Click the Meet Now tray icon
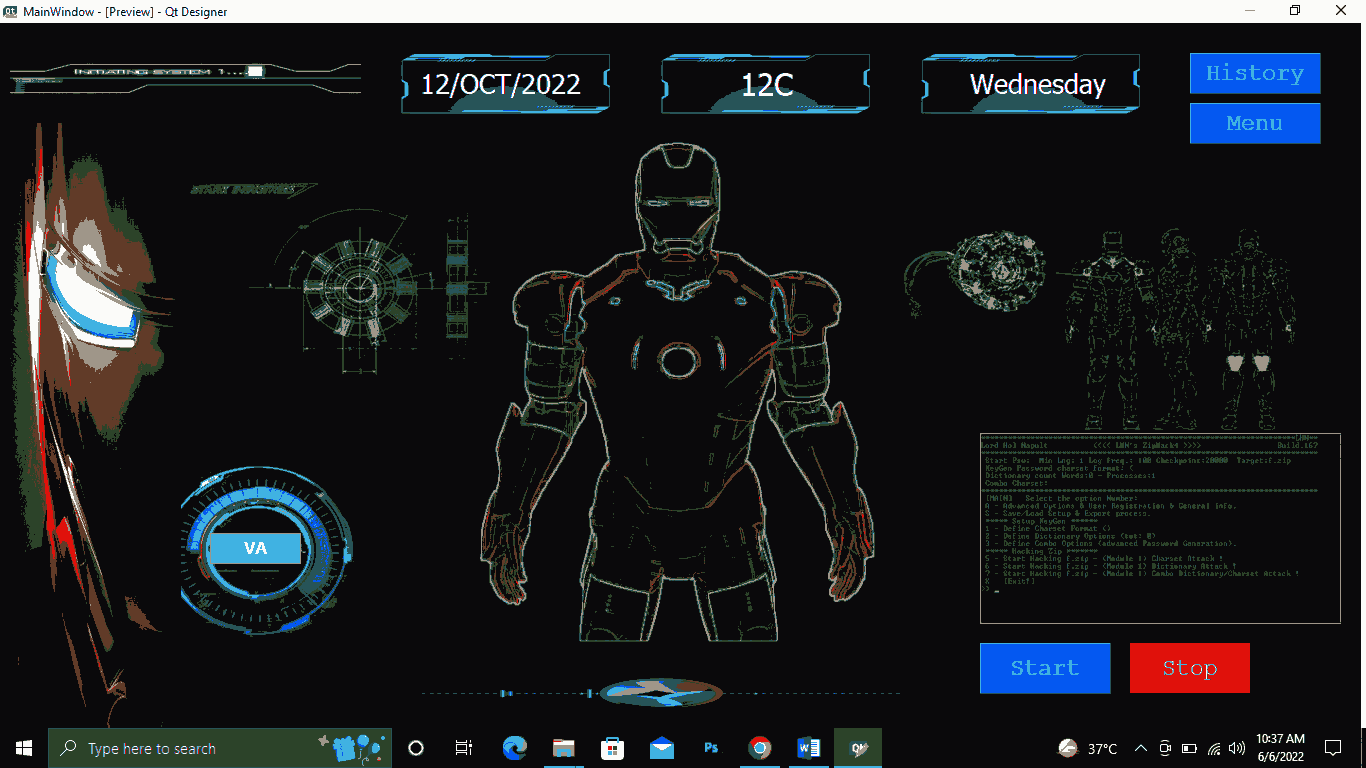The width and height of the screenshot is (1366, 768). pos(1165,748)
